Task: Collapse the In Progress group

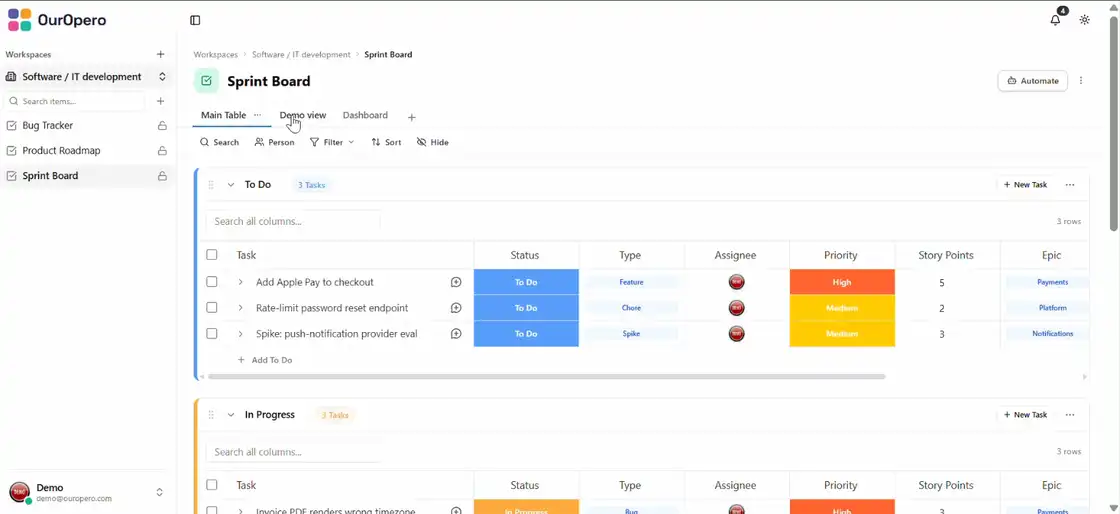Action: [x=231, y=415]
